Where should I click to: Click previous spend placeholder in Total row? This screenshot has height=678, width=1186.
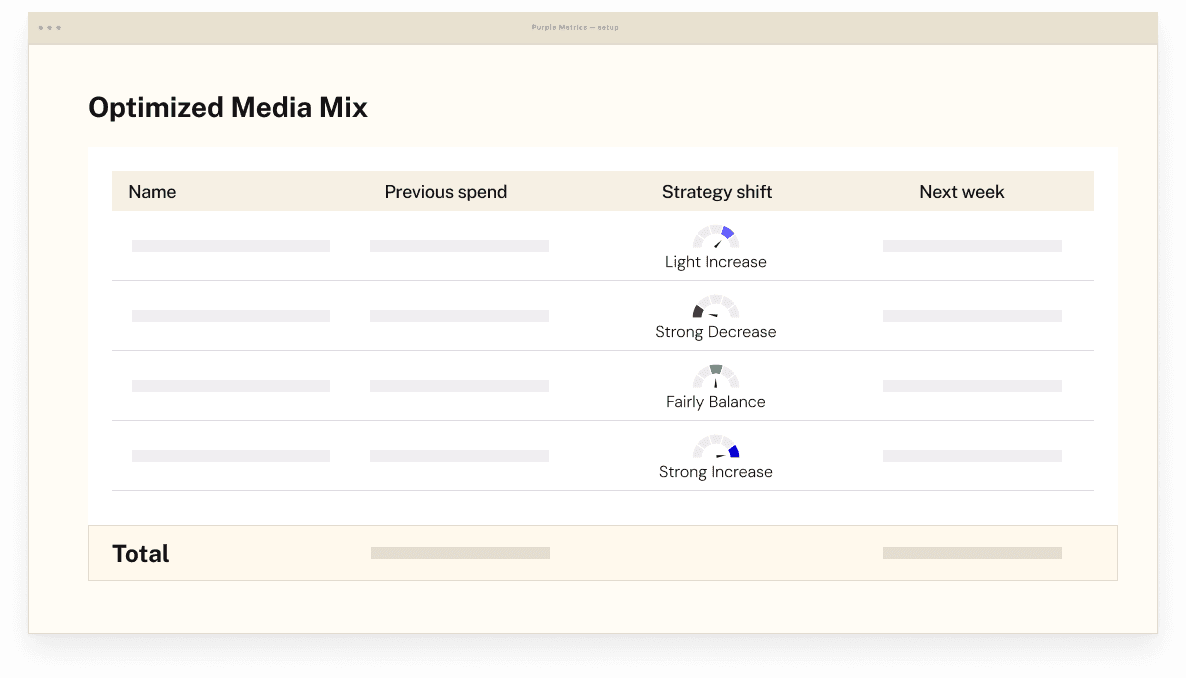click(x=460, y=553)
